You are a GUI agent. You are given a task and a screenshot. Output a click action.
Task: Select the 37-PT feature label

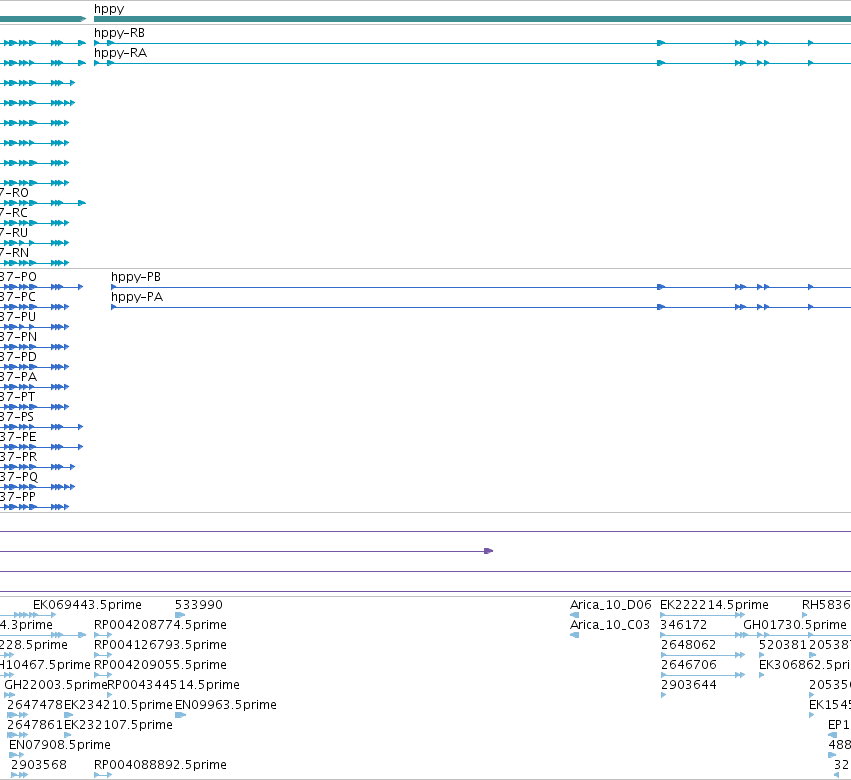[17, 397]
